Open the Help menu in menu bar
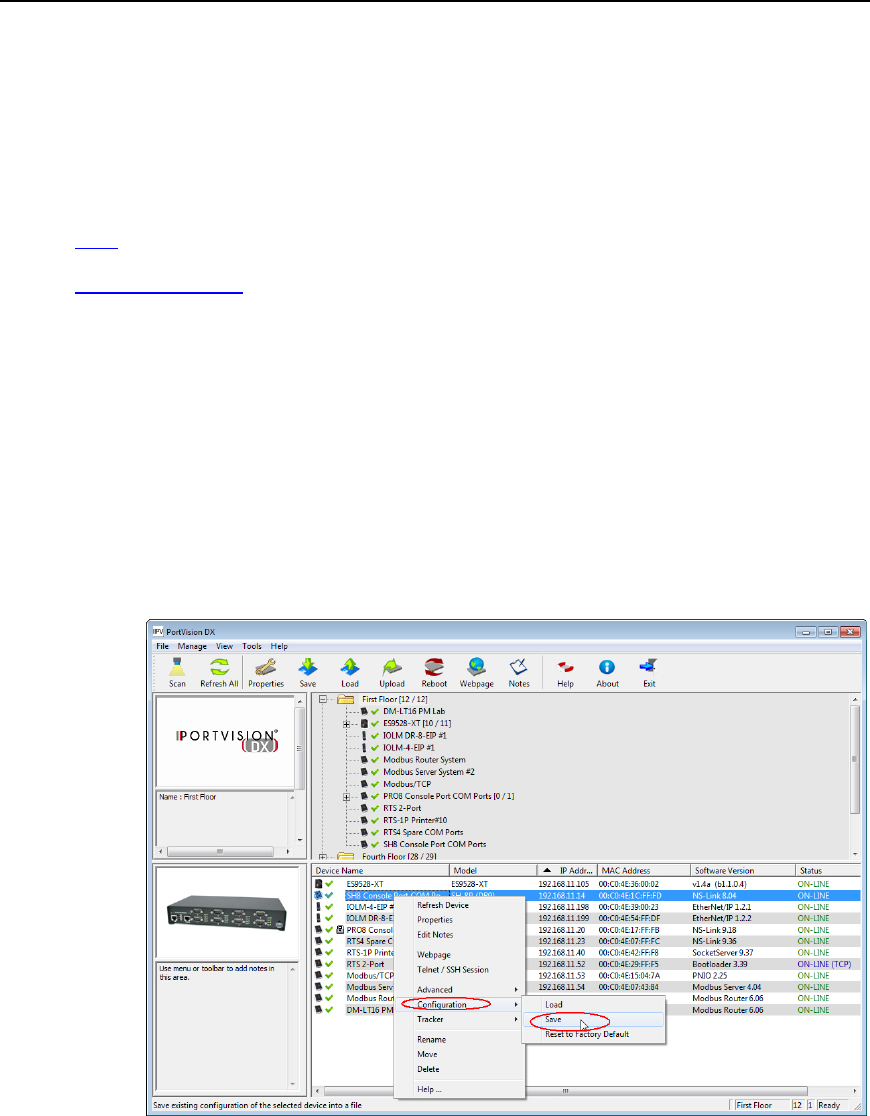 279,646
